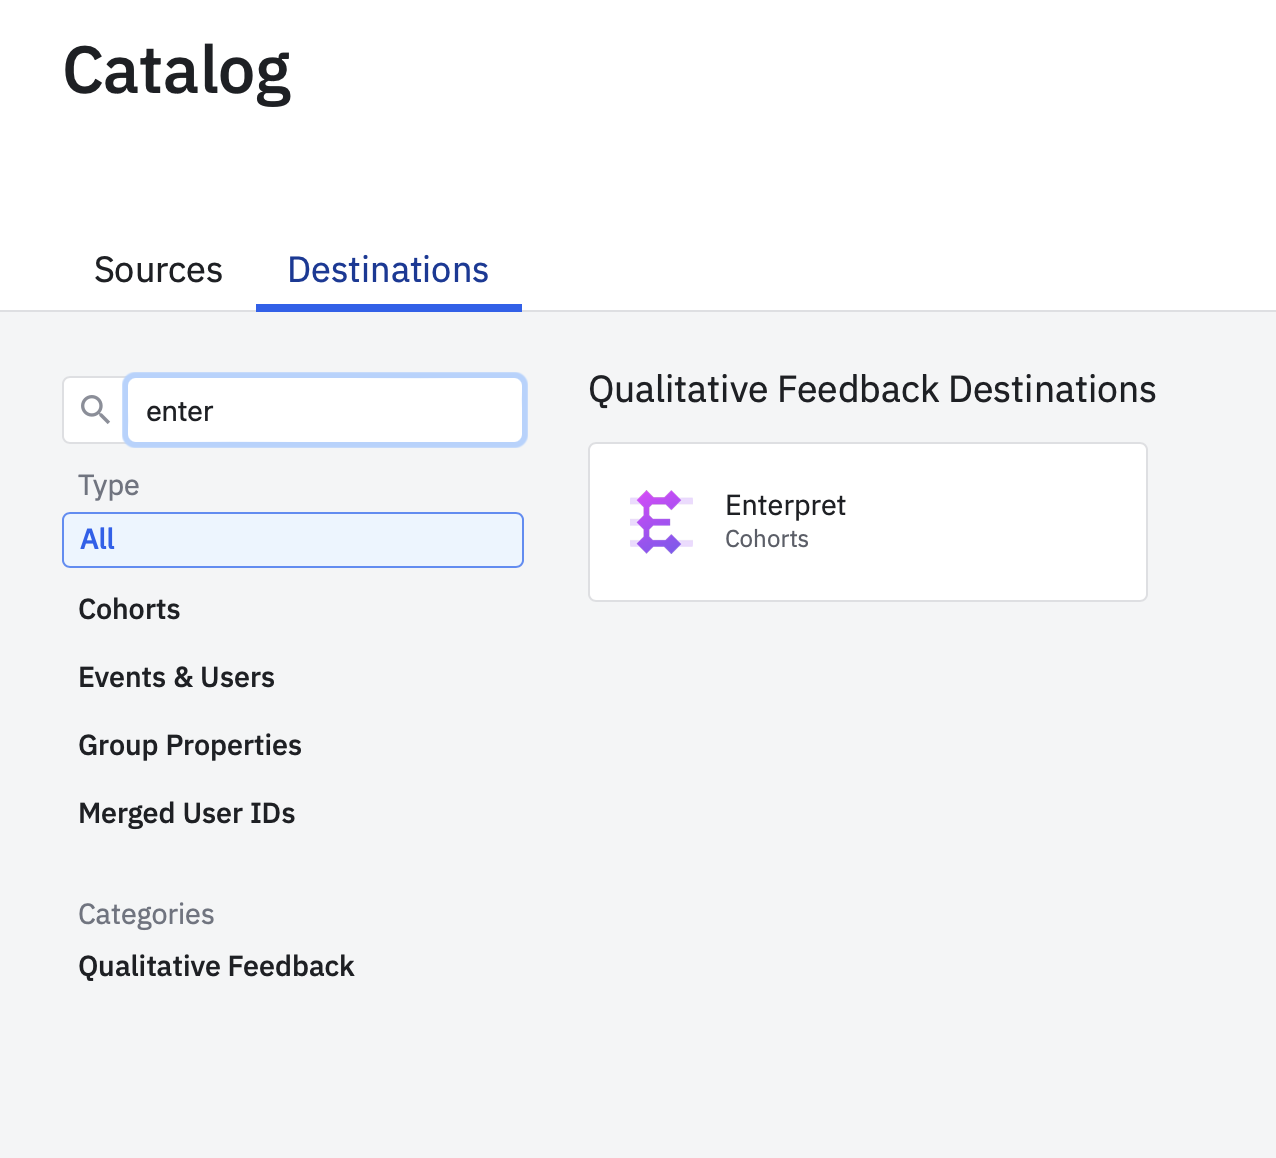The width and height of the screenshot is (1276, 1158).
Task: Click the Cohorts label on Enterpret card
Action: tap(767, 539)
